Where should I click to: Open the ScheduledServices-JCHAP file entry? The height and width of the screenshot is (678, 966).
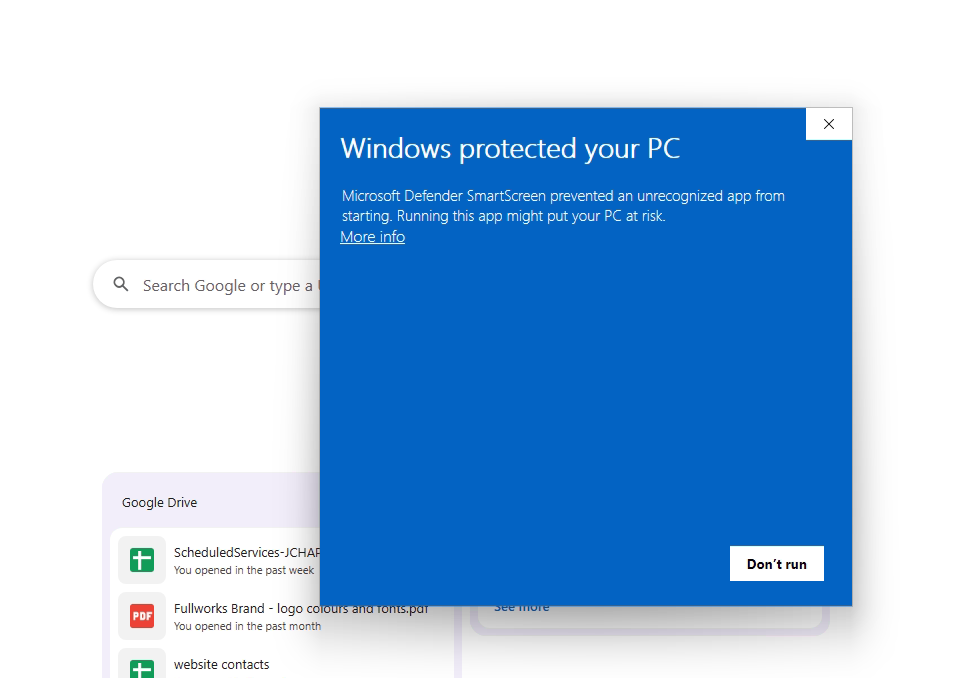[219, 560]
